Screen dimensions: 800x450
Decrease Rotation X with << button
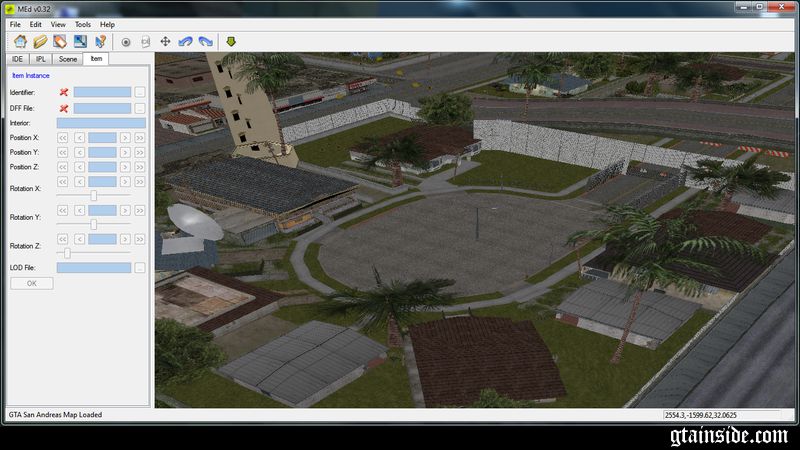62,182
